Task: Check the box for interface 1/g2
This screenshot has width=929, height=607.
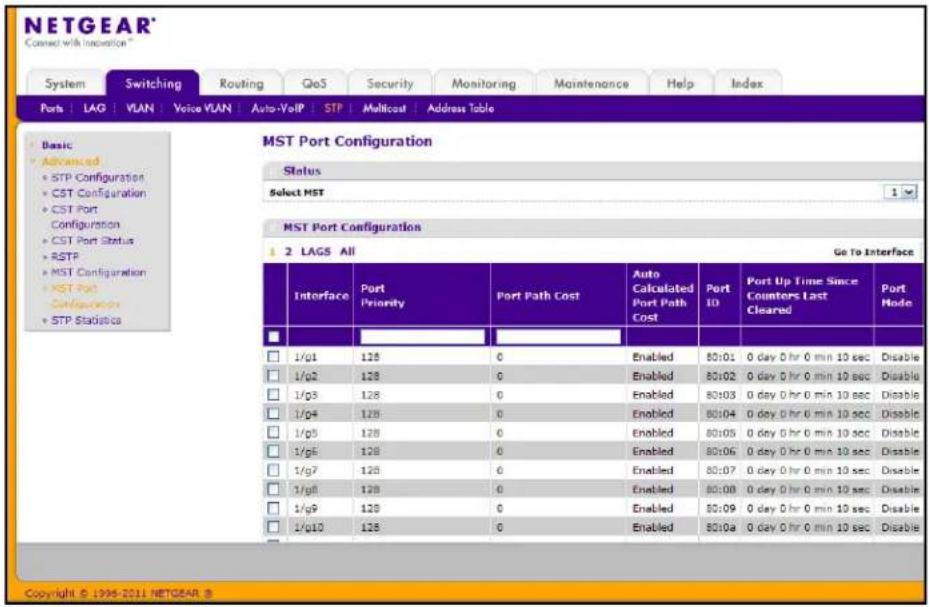Action: point(273,376)
